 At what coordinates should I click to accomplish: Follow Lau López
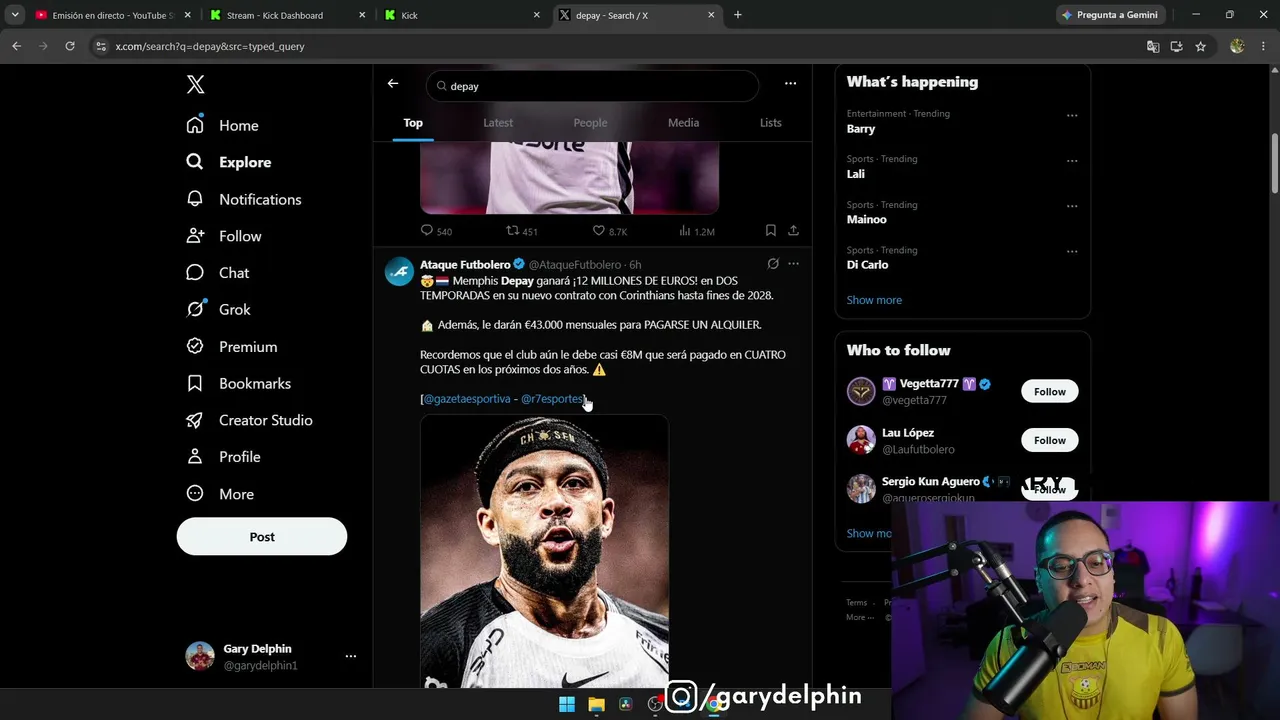click(x=1050, y=440)
